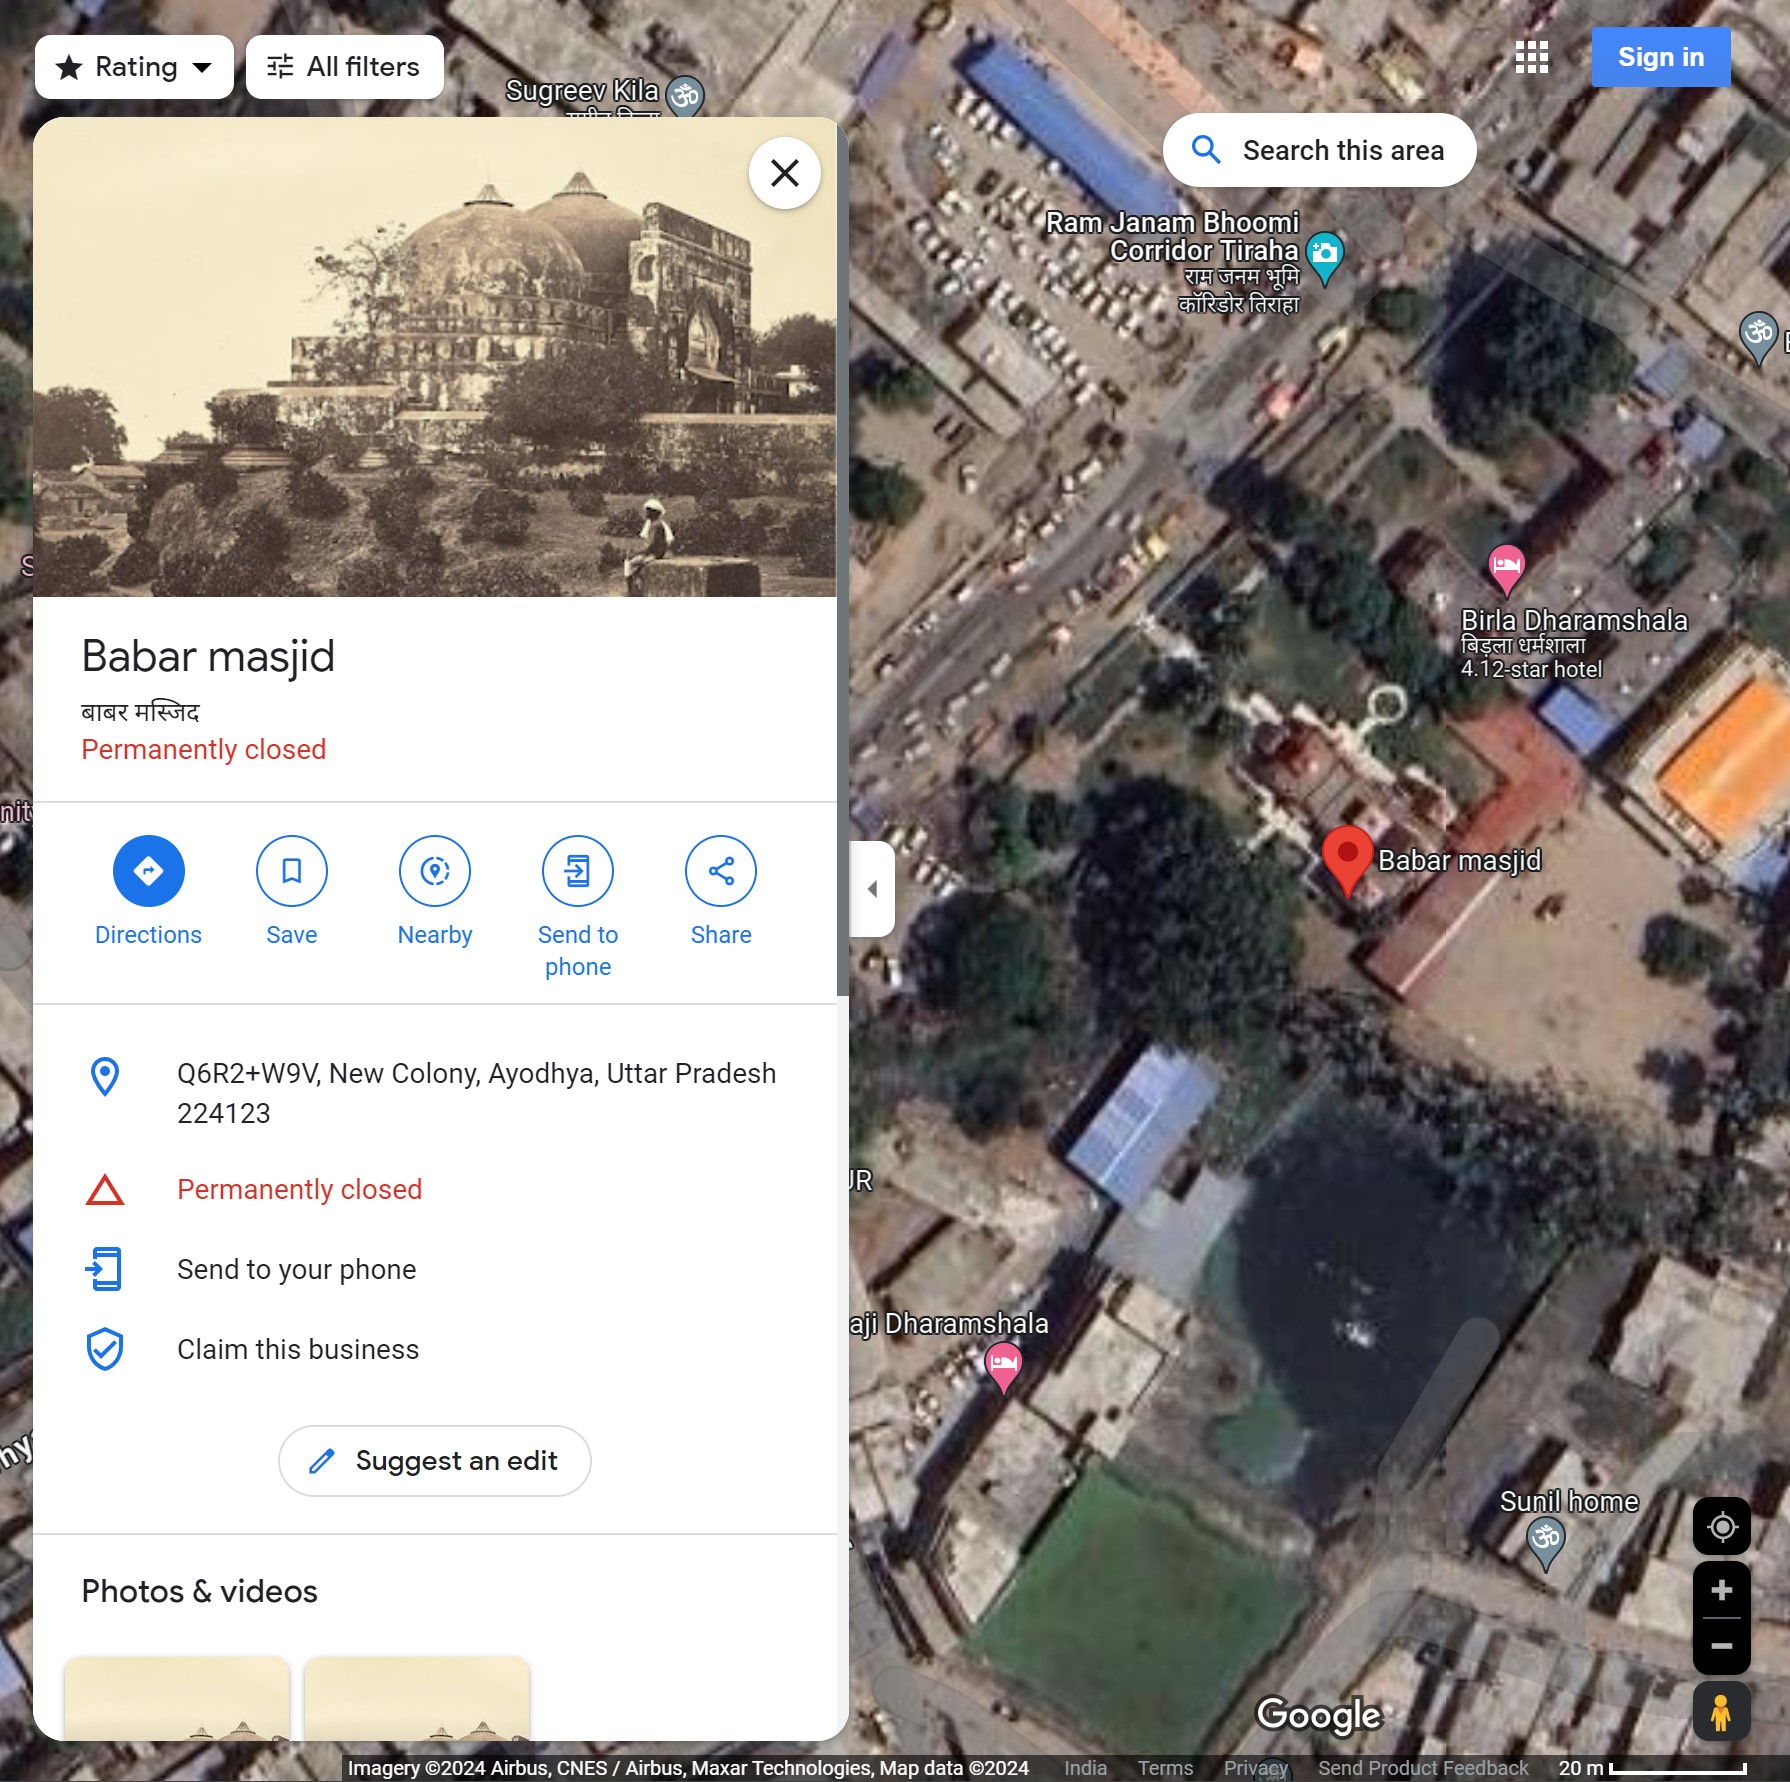The width and height of the screenshot is (1790, 1782).
Task: Click Suggest an edit
Action: click(x=435, y=1461)
